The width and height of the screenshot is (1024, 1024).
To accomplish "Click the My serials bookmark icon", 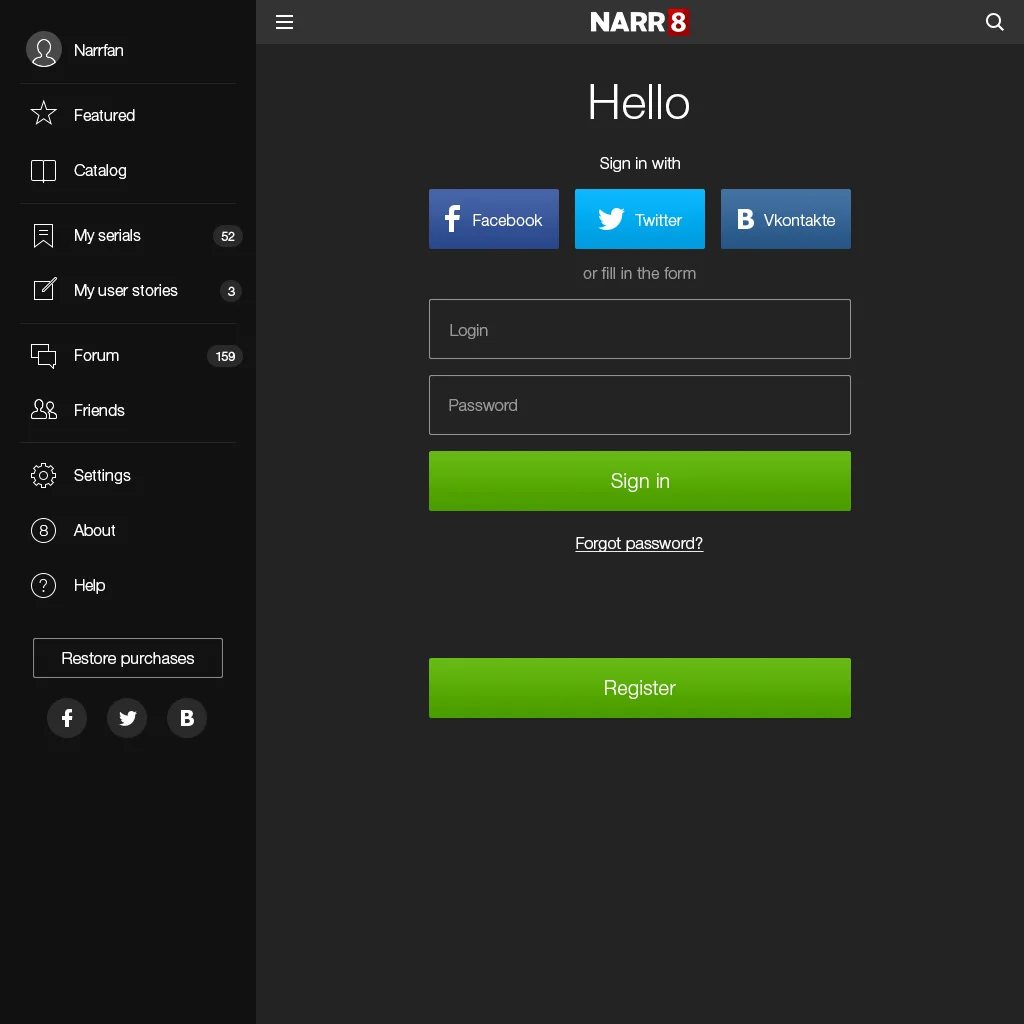I will coord(44,236).
